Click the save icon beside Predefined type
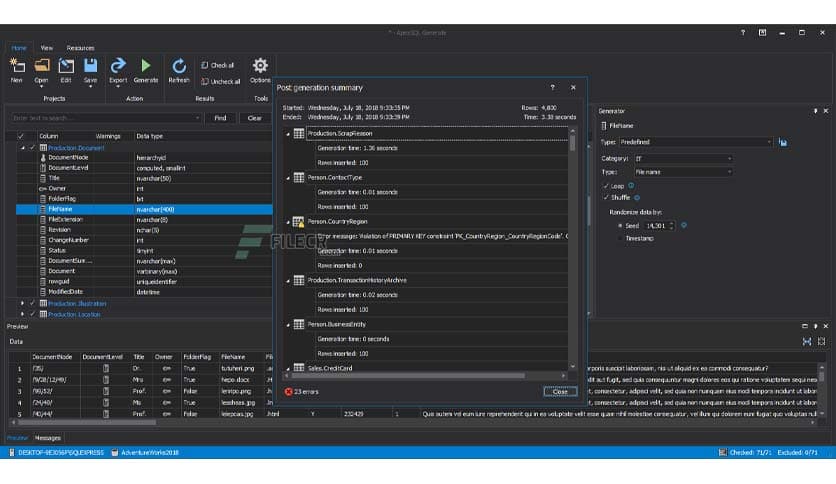This screenshot has width=836, height=484. pyautogui.click(x=783, y=143)
